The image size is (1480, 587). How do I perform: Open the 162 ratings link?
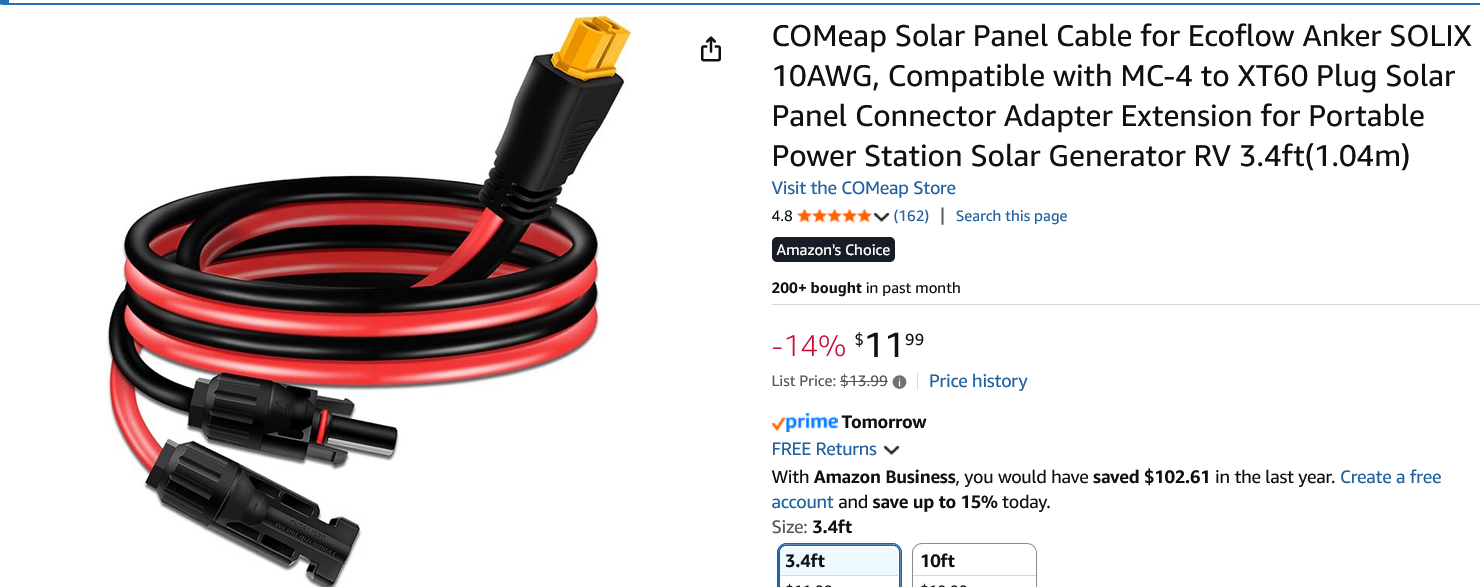coord(911,215)
